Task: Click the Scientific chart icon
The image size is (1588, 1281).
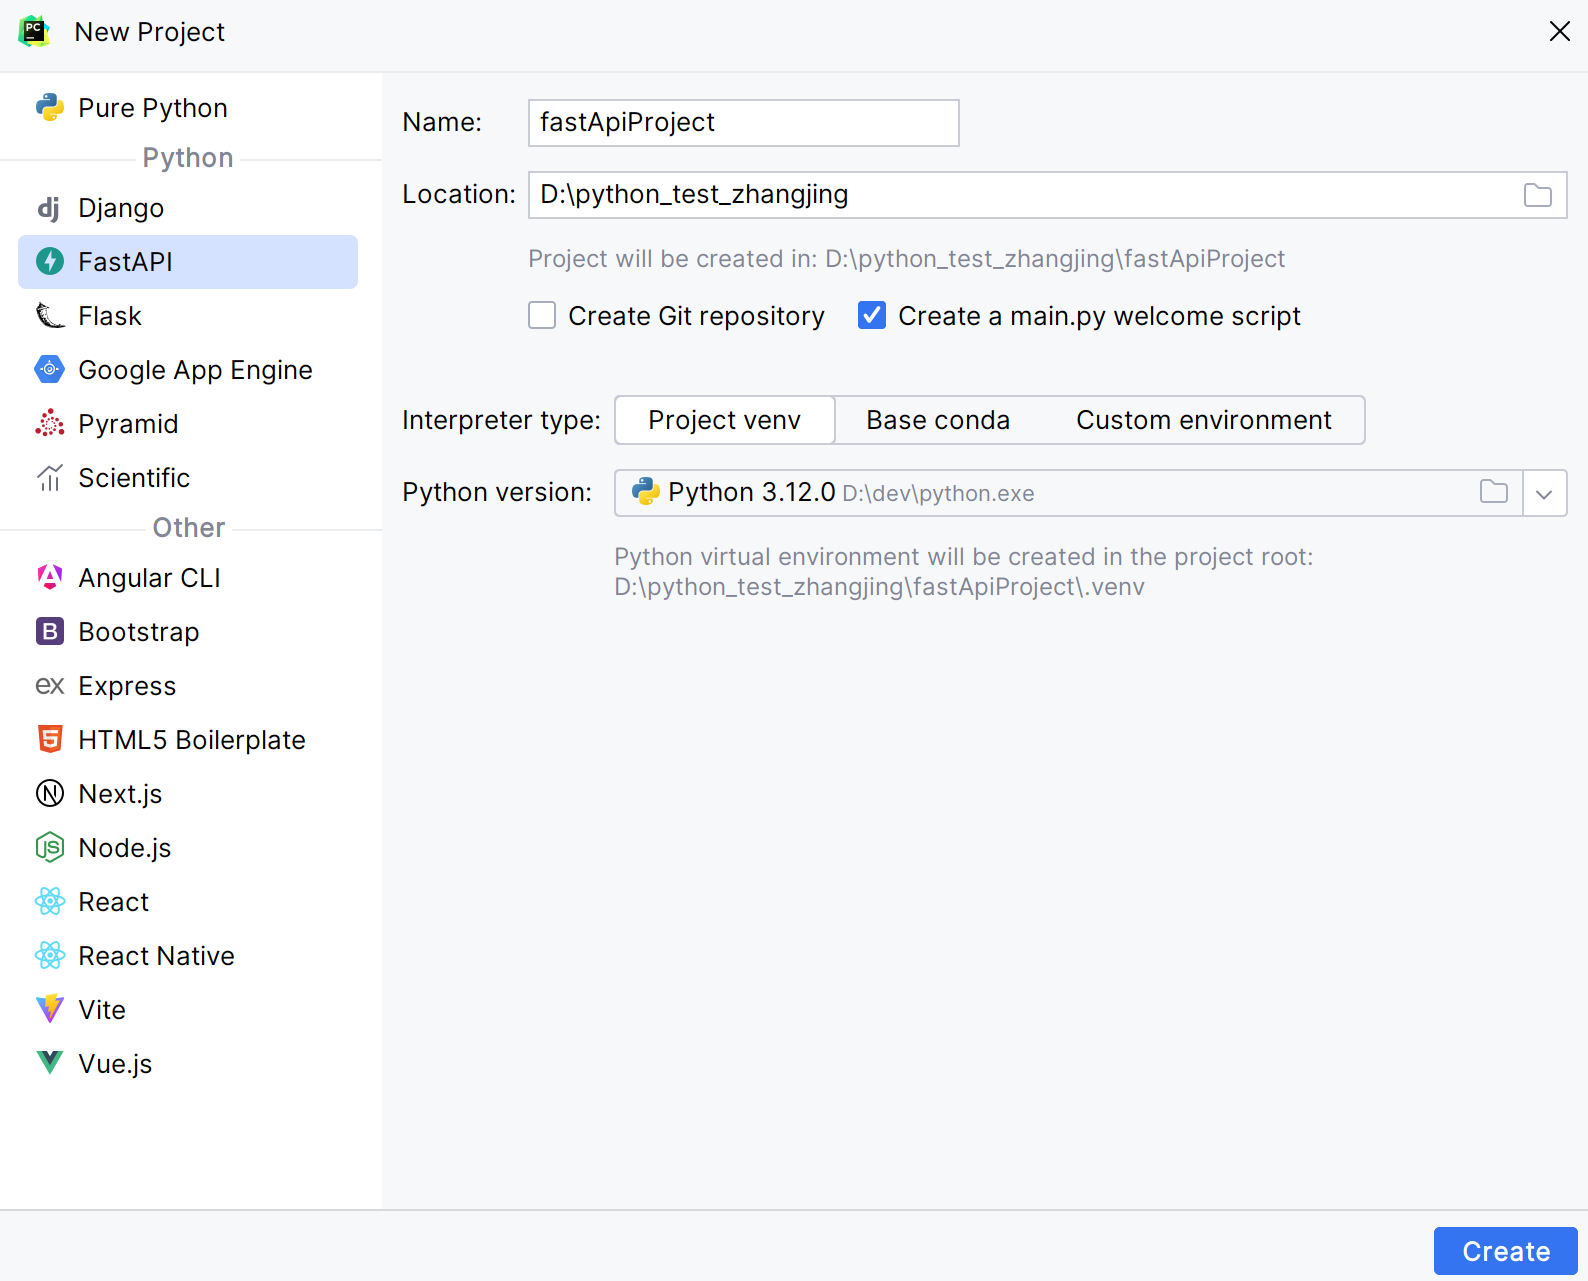Action: 50,478
